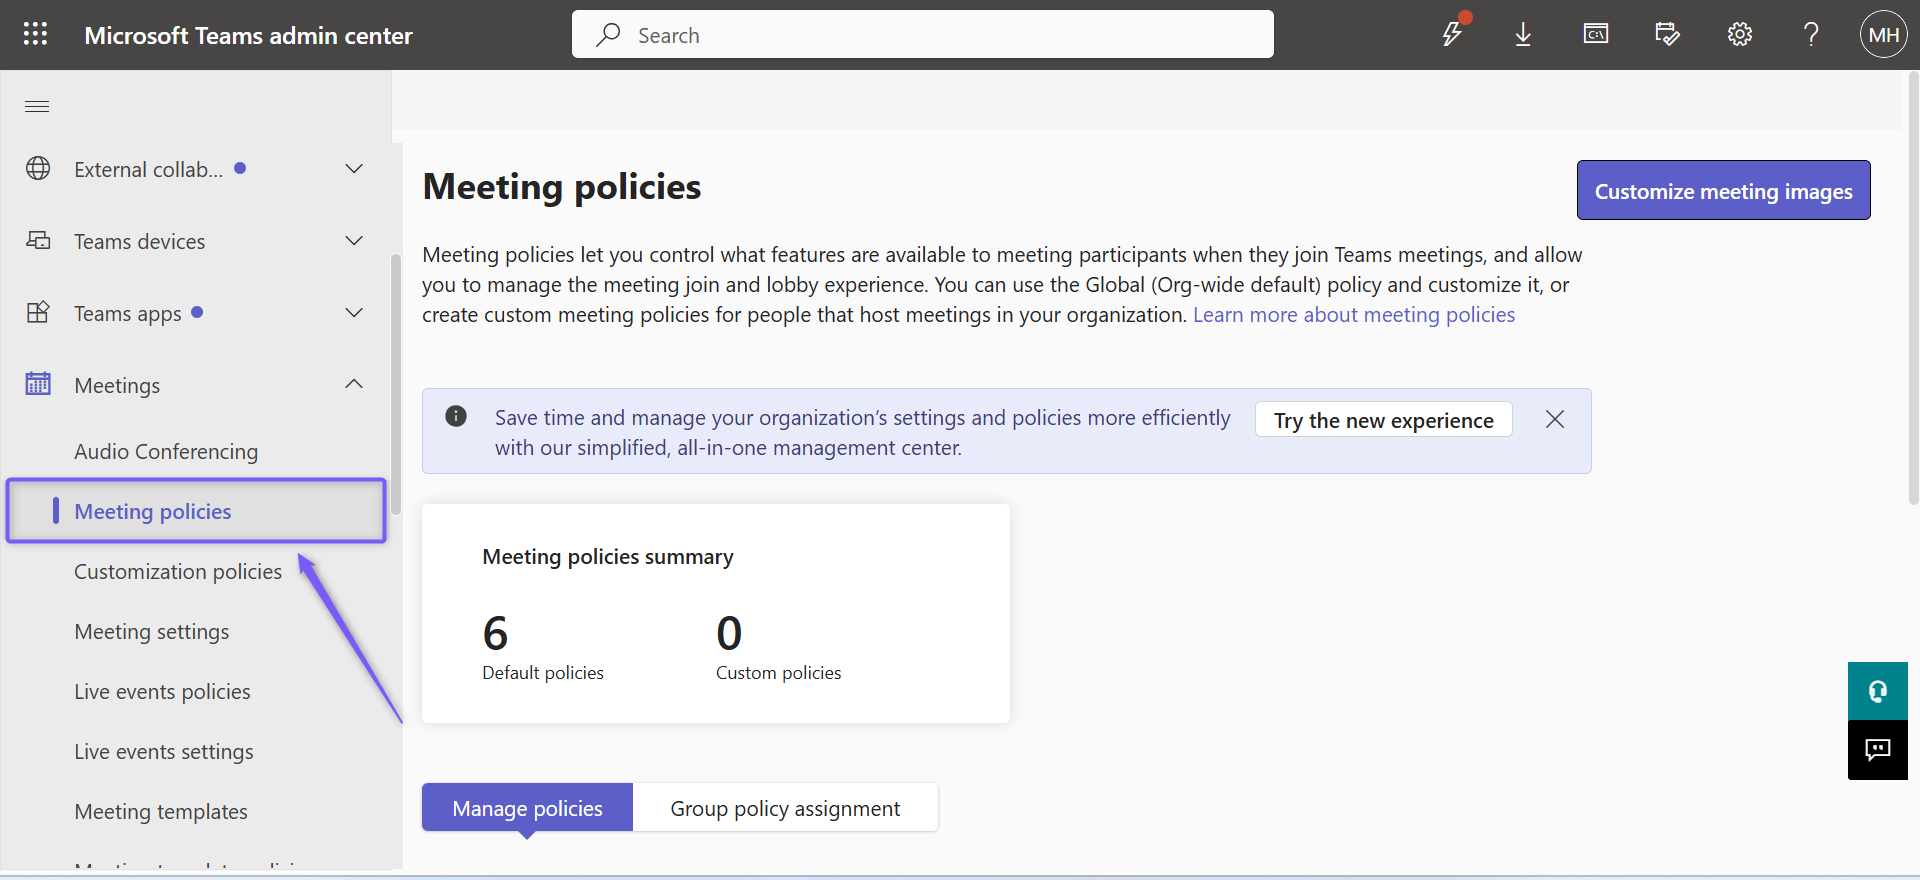Open Learn more about meeting policies link

pos(1354,315)
